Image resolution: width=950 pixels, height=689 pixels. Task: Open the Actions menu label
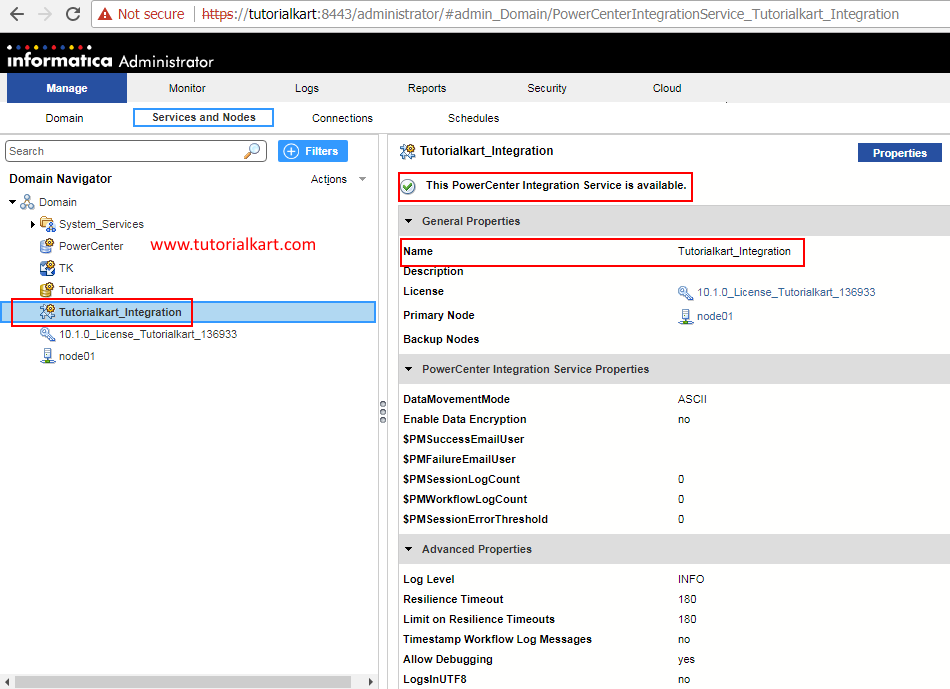(x=329, y=179)
